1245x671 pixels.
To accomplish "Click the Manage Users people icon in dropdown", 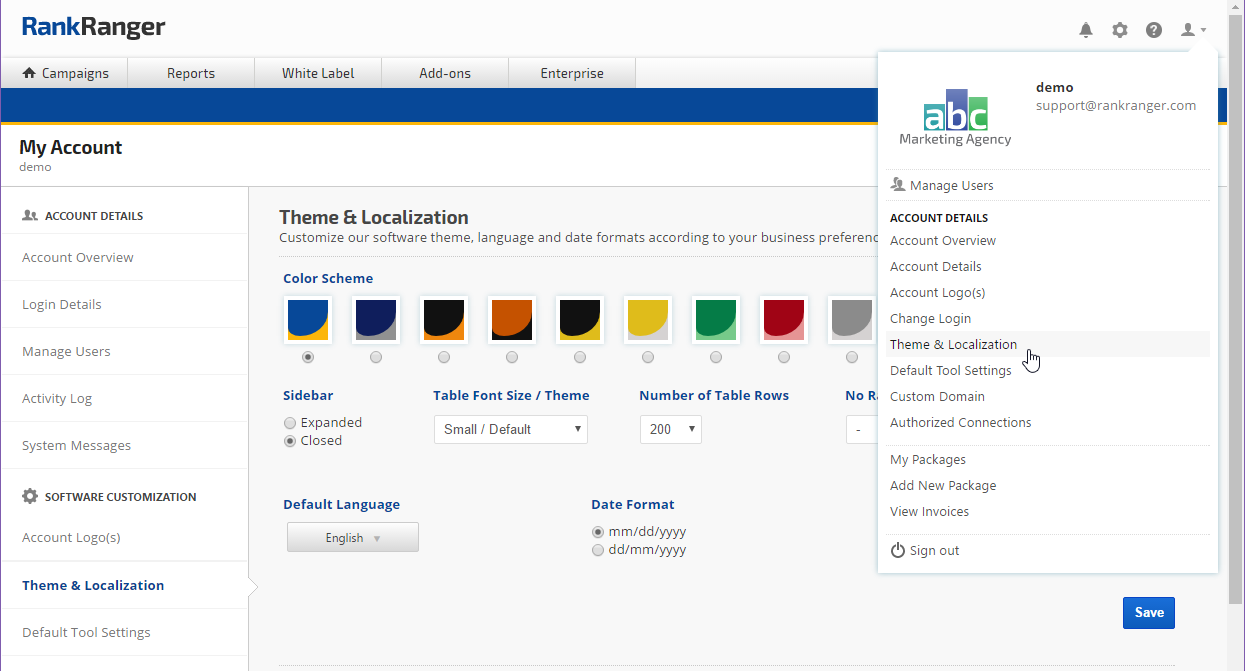I will click(x=897, y=185).
